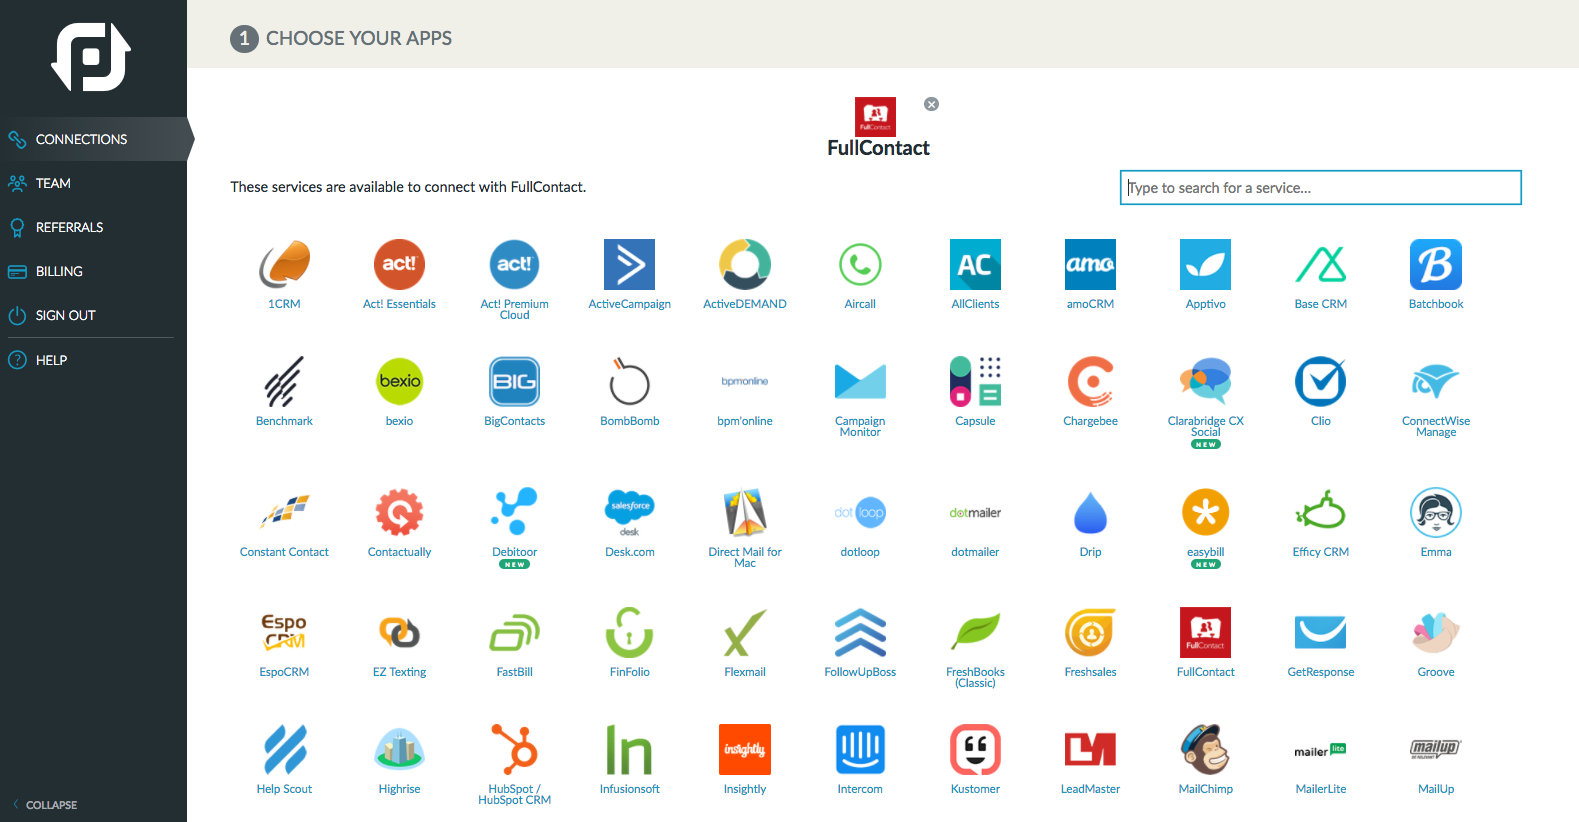Pick the Apptivo app icon

1205,264
